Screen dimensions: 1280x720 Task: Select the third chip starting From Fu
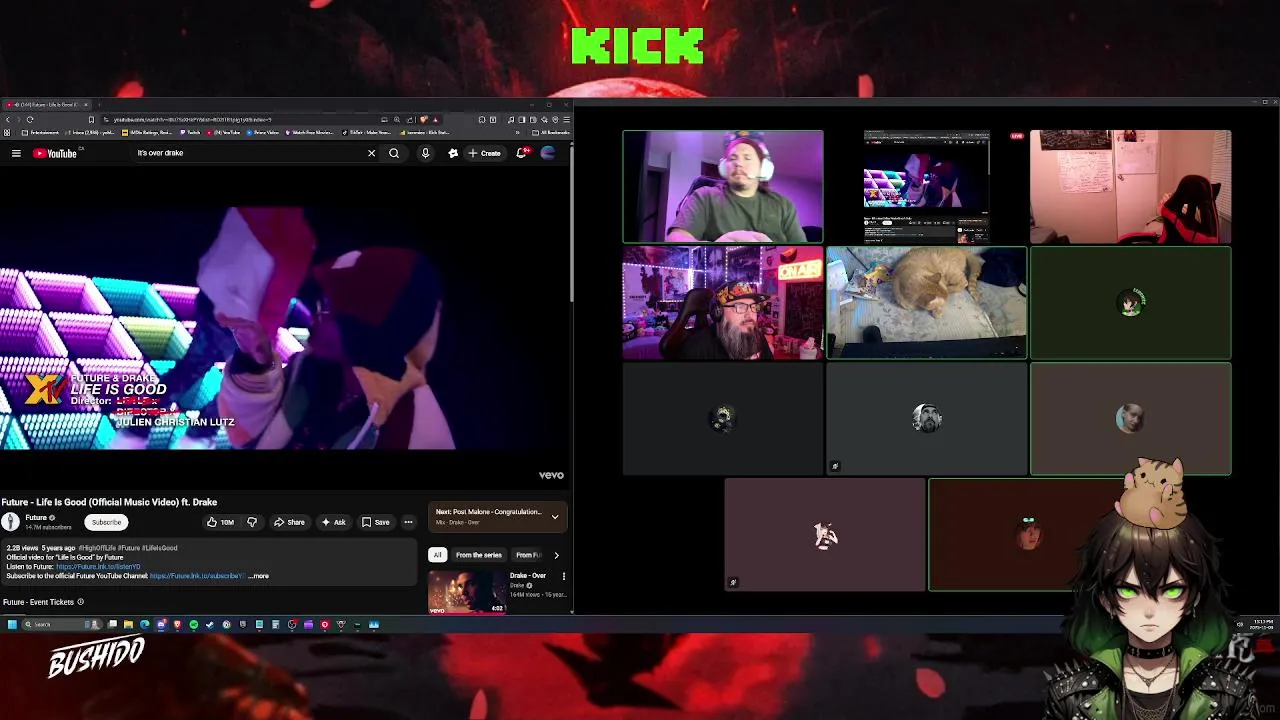(528, 555)
